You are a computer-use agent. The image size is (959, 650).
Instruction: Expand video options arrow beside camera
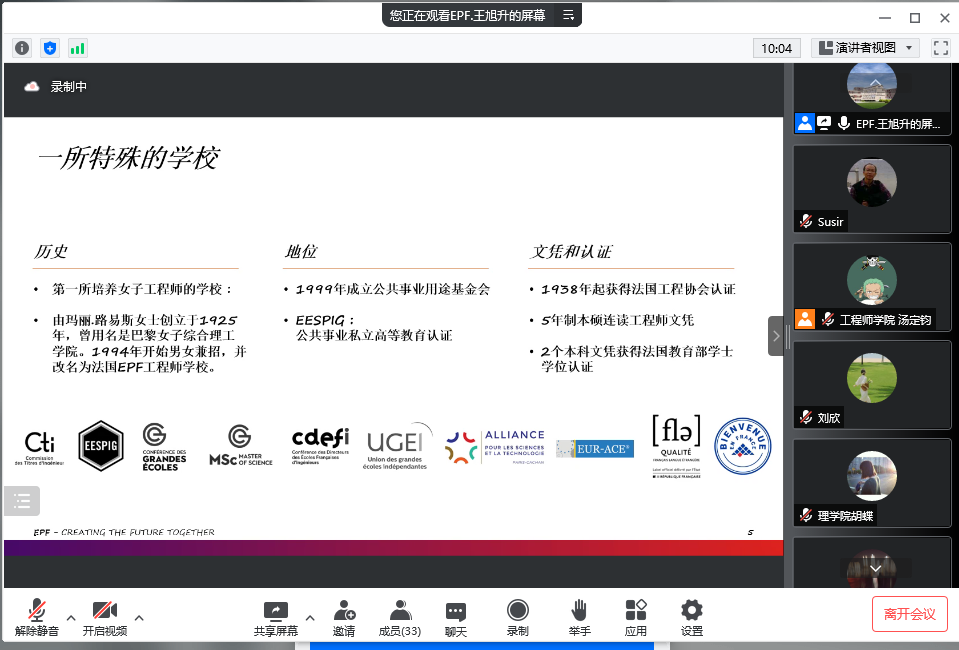point(139,617)
